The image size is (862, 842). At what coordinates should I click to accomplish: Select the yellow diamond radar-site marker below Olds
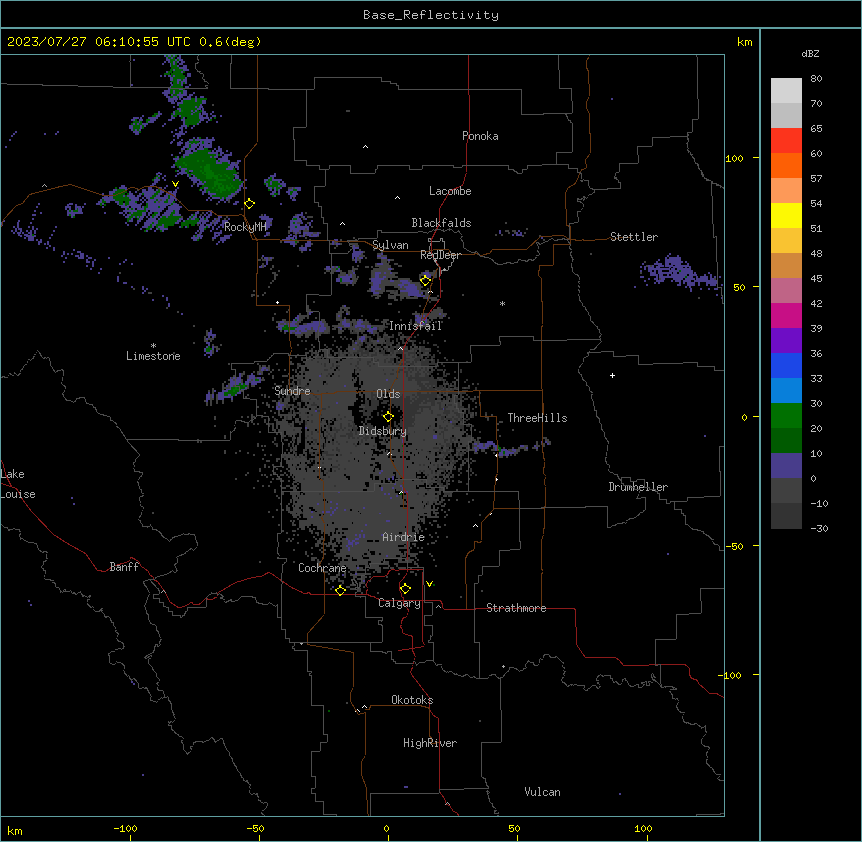point(388,416)
